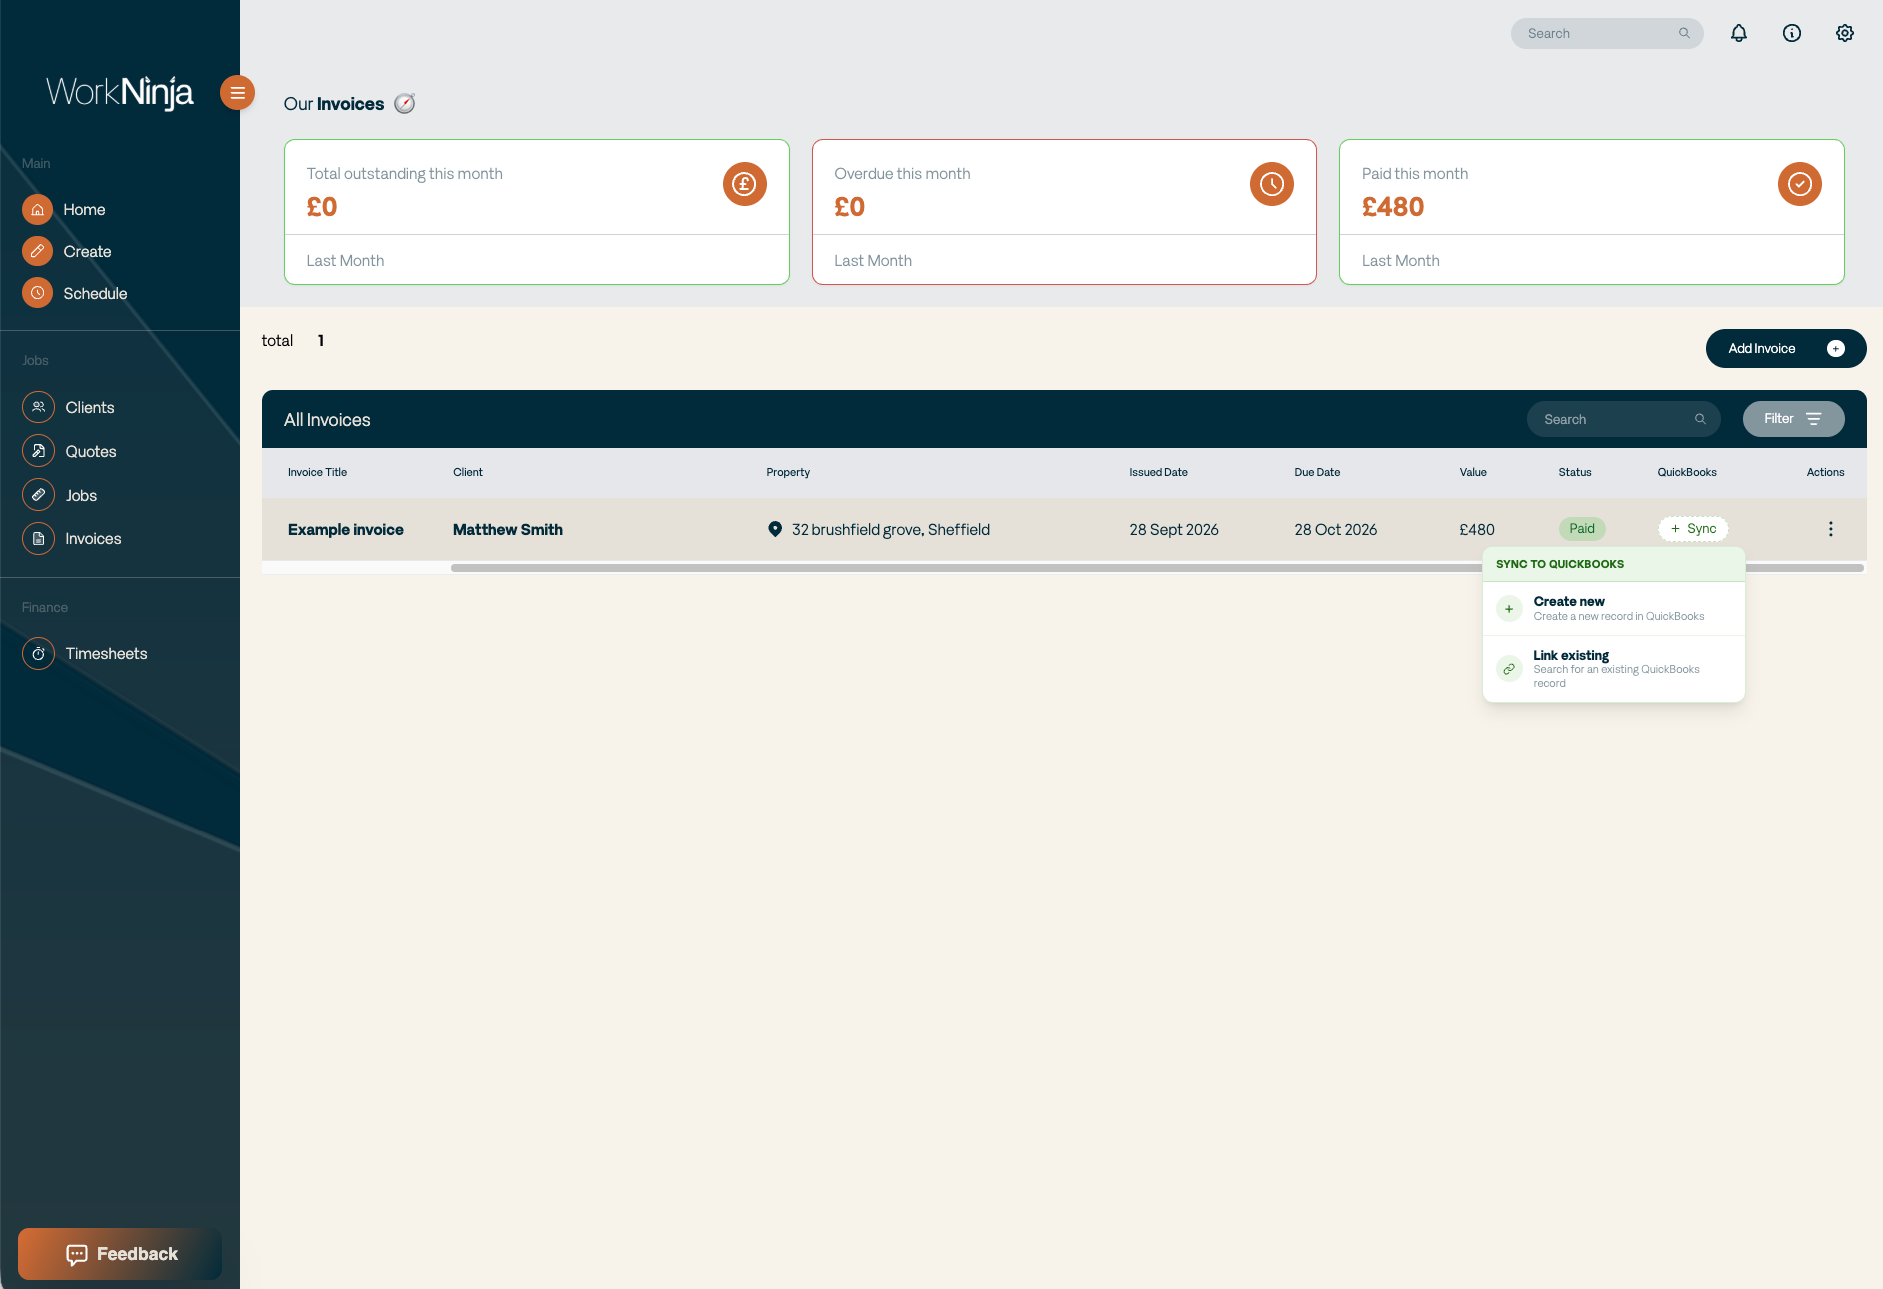Click the compass icon beside Our Invoices
The image size is (1883, 1289).
[x=405, y=104]
